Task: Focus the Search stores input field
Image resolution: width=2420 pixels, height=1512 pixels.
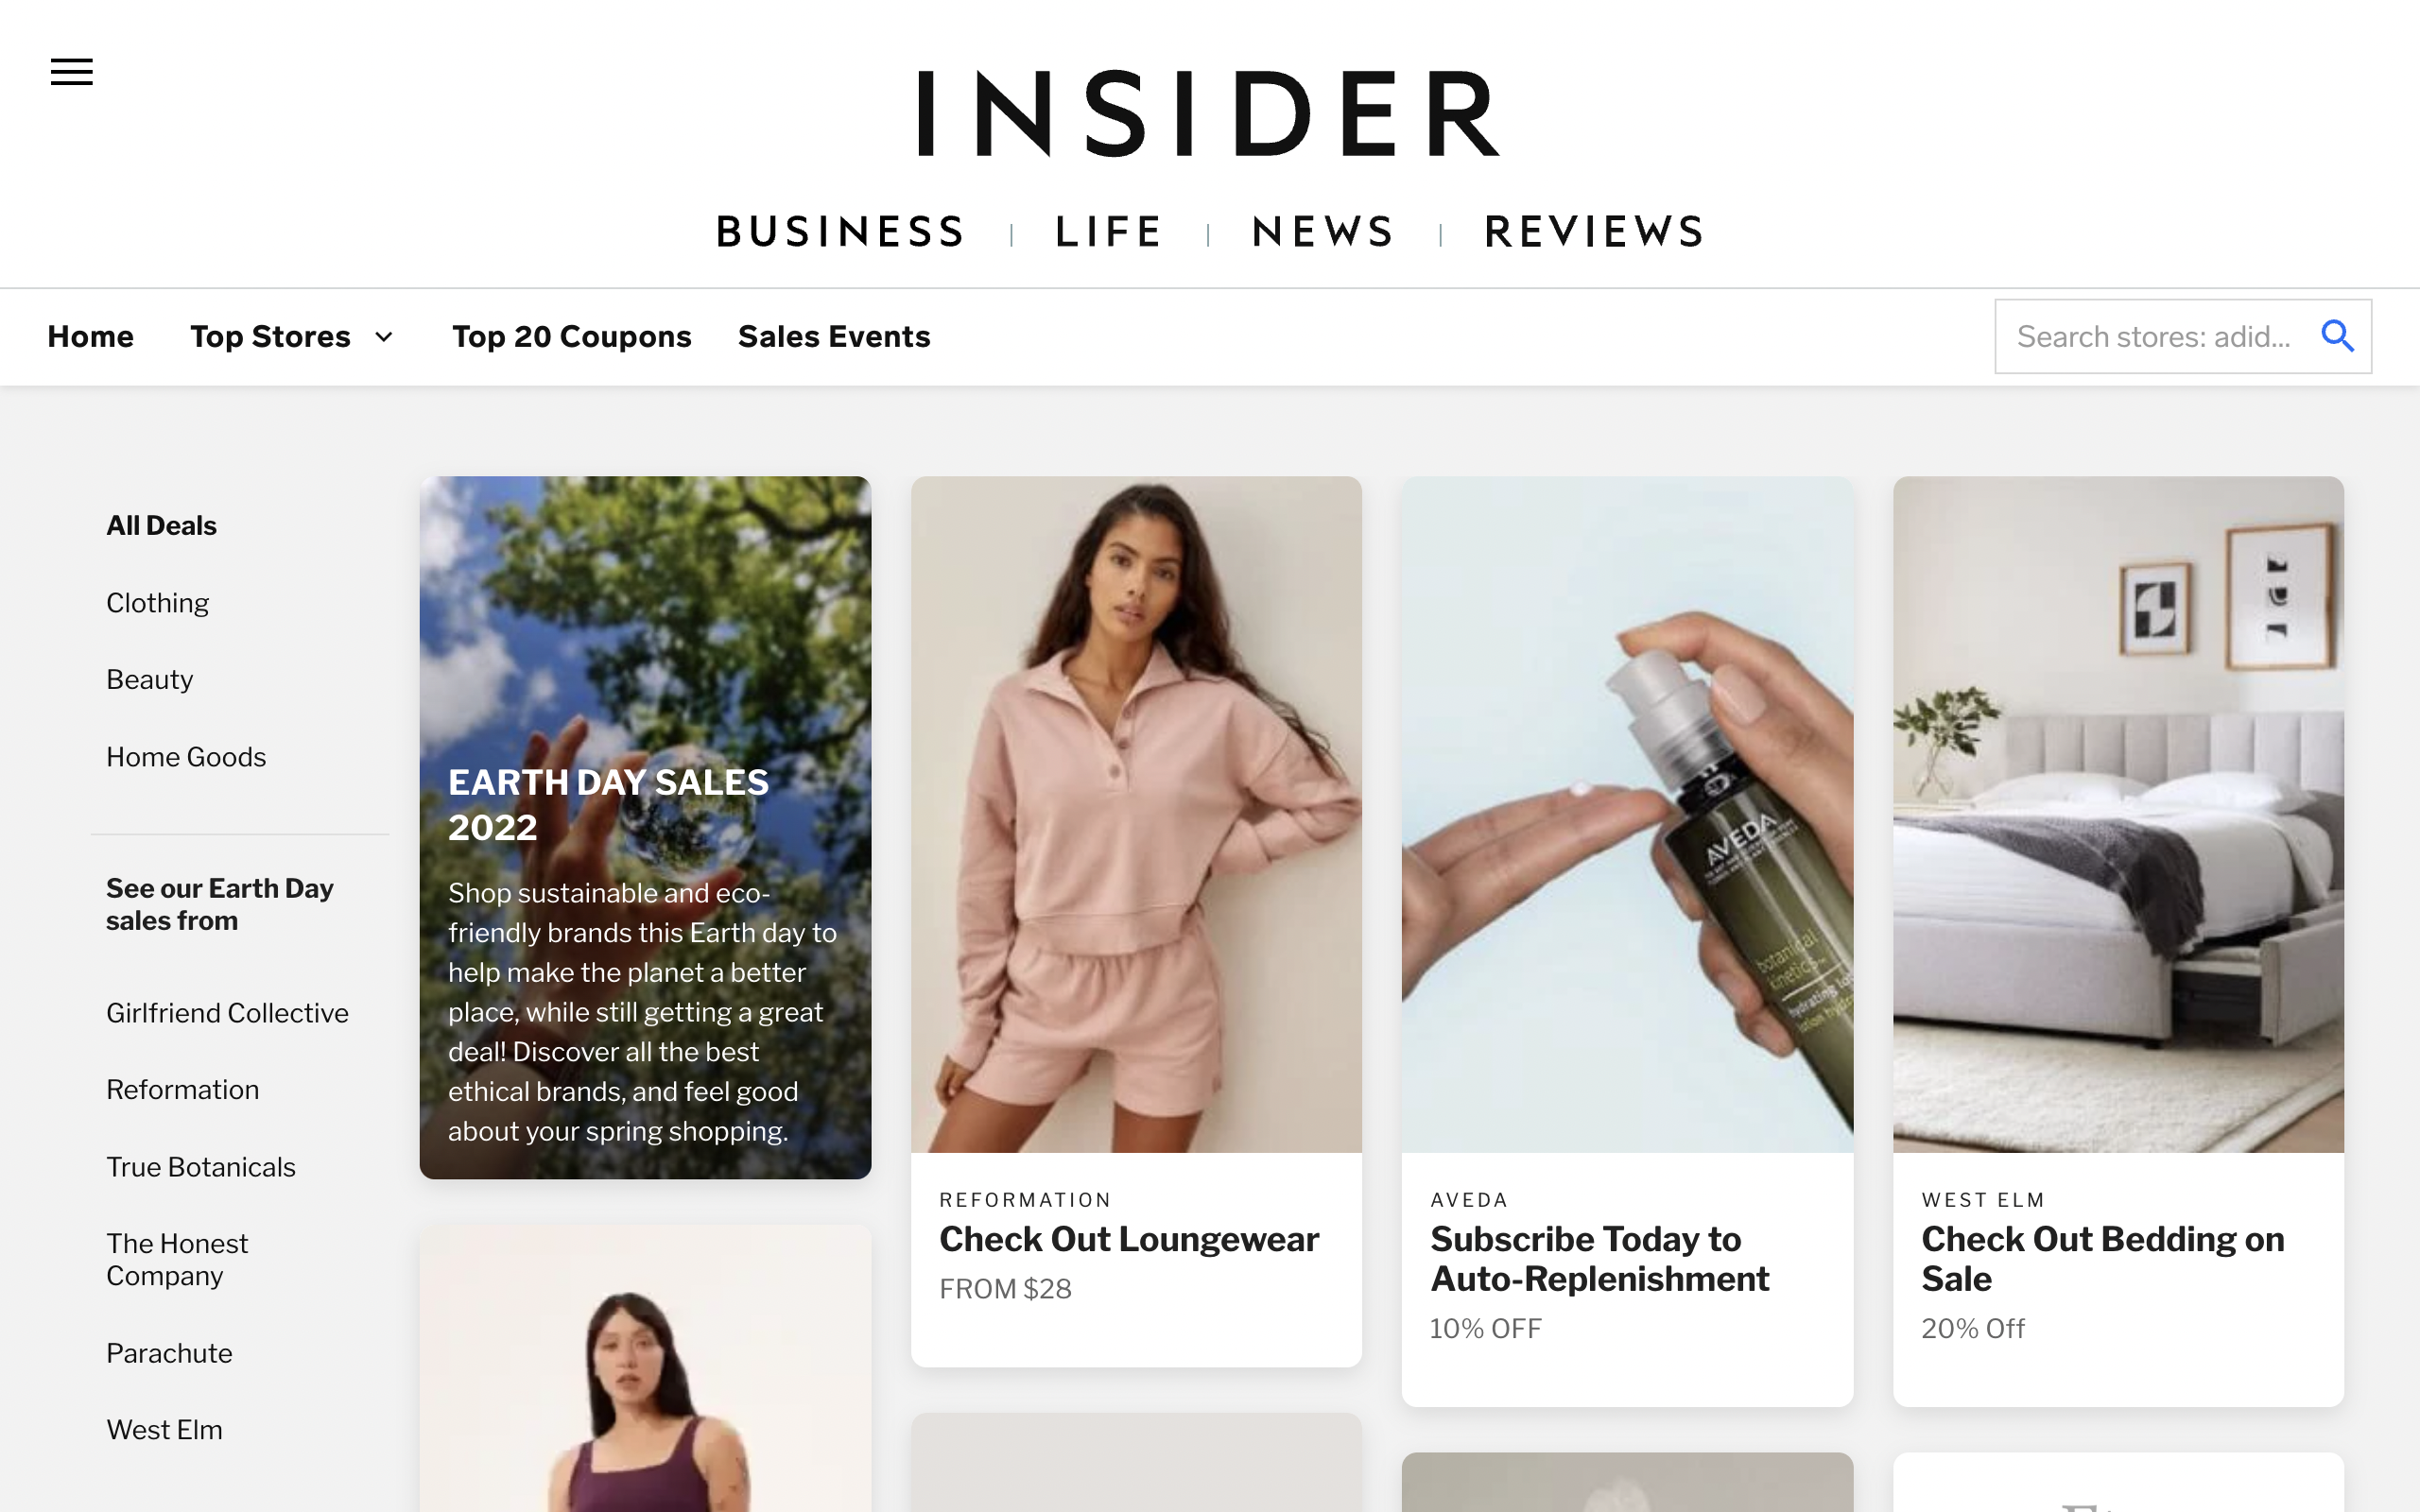Action: pyautogui.click(x=2183, y=336)
